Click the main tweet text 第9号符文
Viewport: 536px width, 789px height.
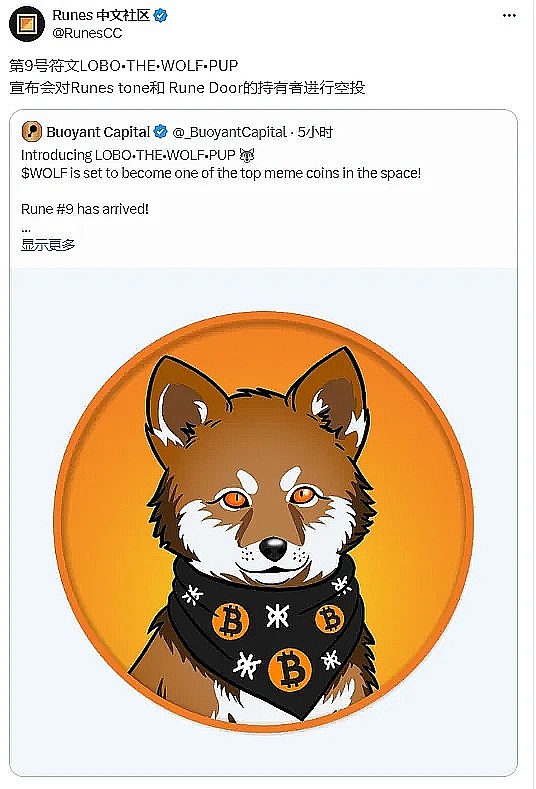tap(44, 65)
